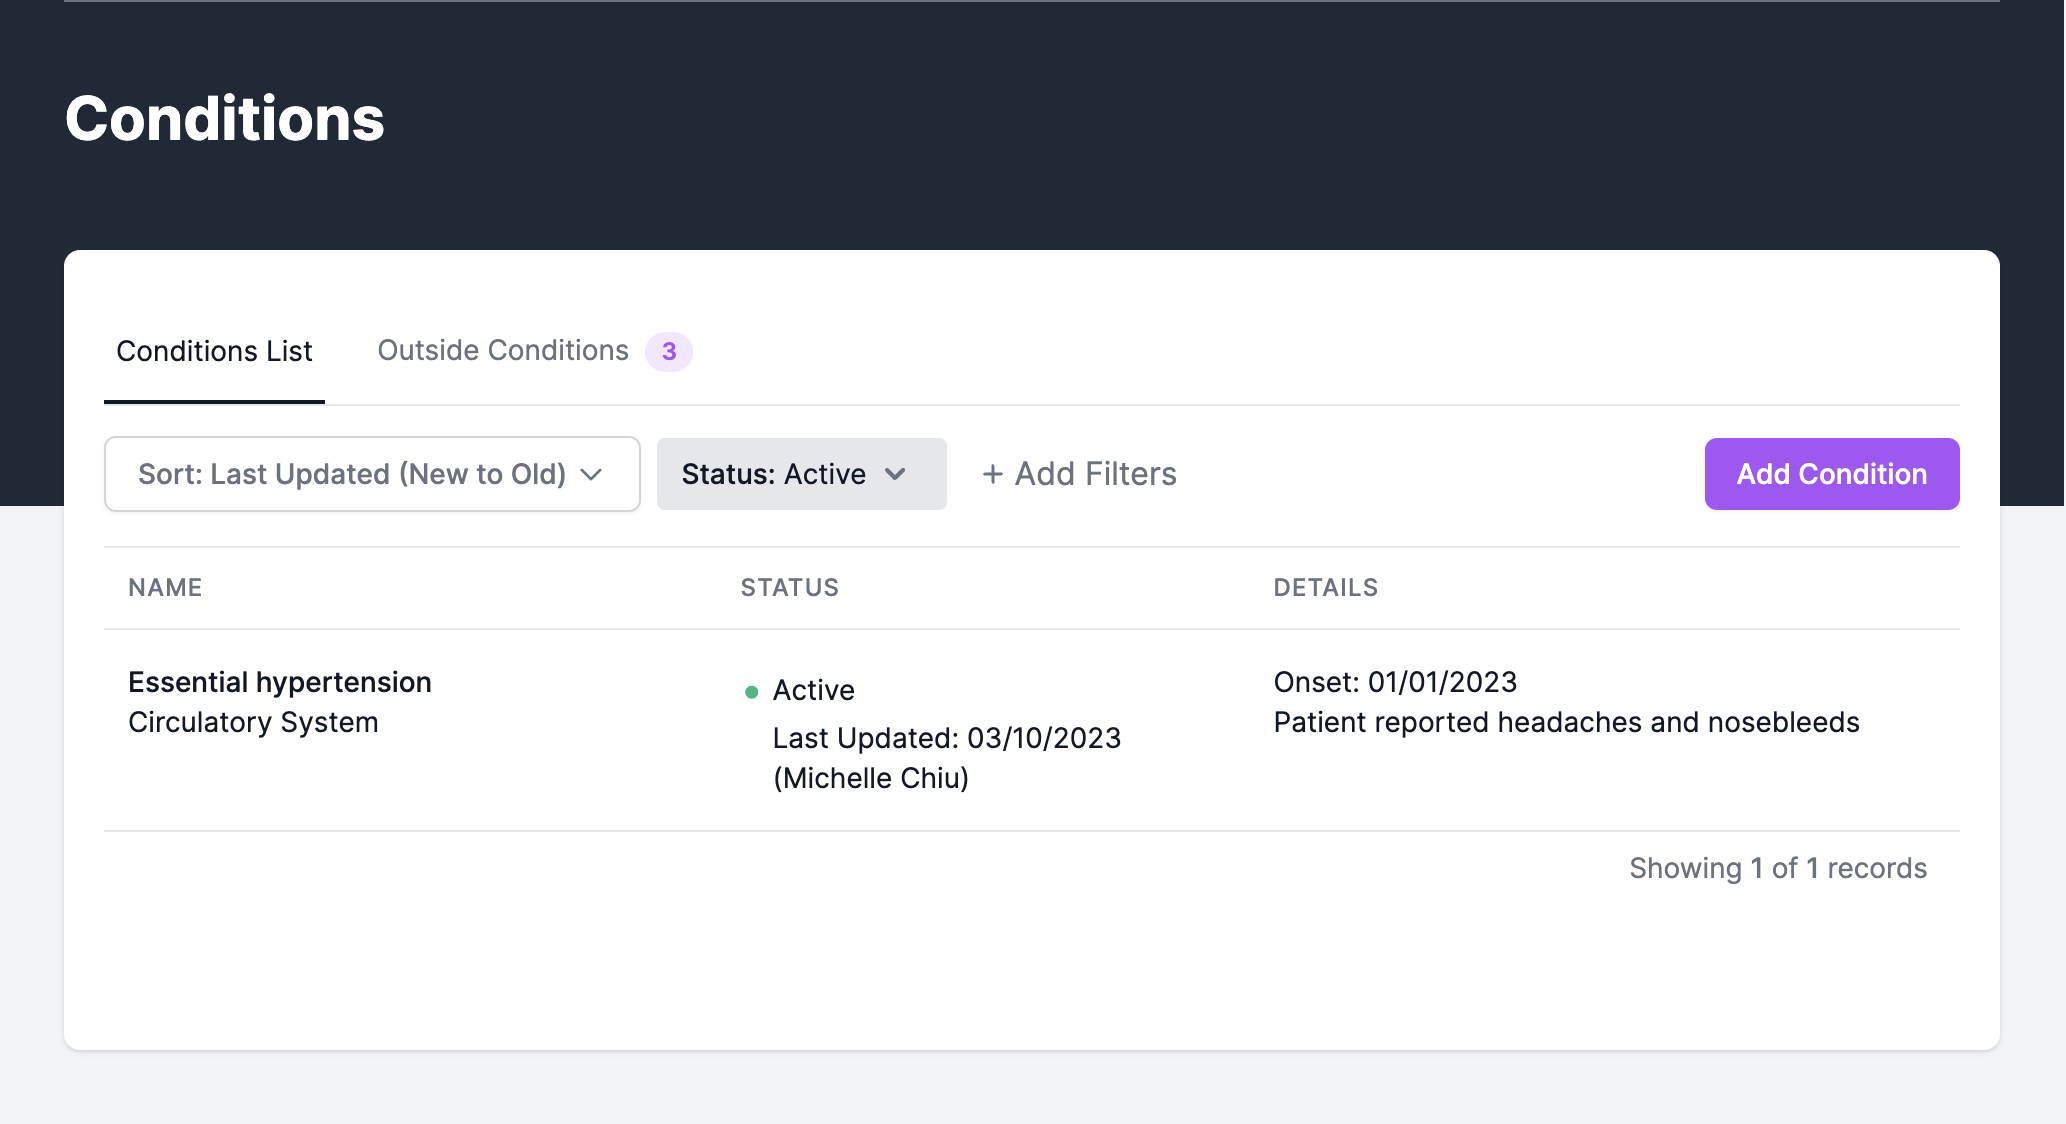The width and height of the screenshot is (2066, 1124).
Task: Click the DETAILS column header
Action: [1325, 588]
